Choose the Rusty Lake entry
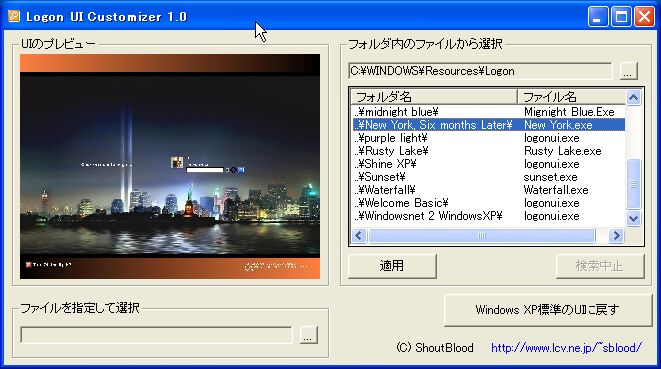This screenshot has width=661, height=369. 489,151
